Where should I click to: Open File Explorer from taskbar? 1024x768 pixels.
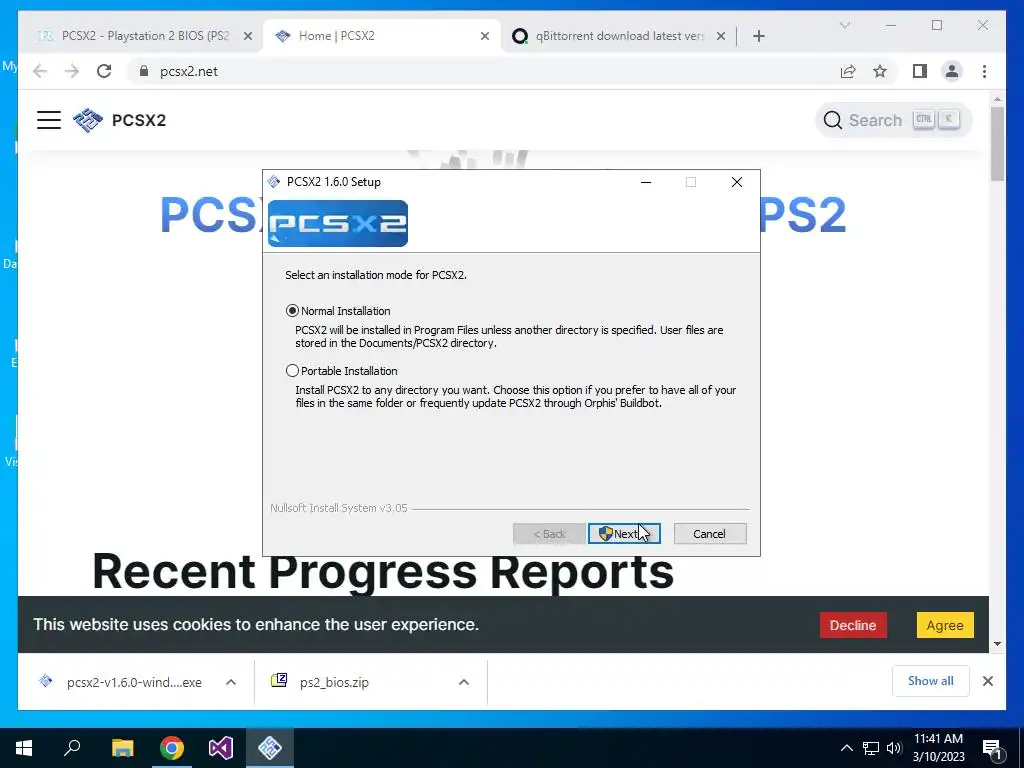[x=122, y=748]
